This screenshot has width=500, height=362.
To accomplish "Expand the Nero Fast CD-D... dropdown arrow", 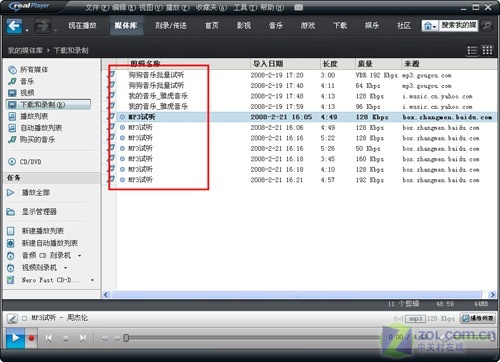I will [92, 280].
